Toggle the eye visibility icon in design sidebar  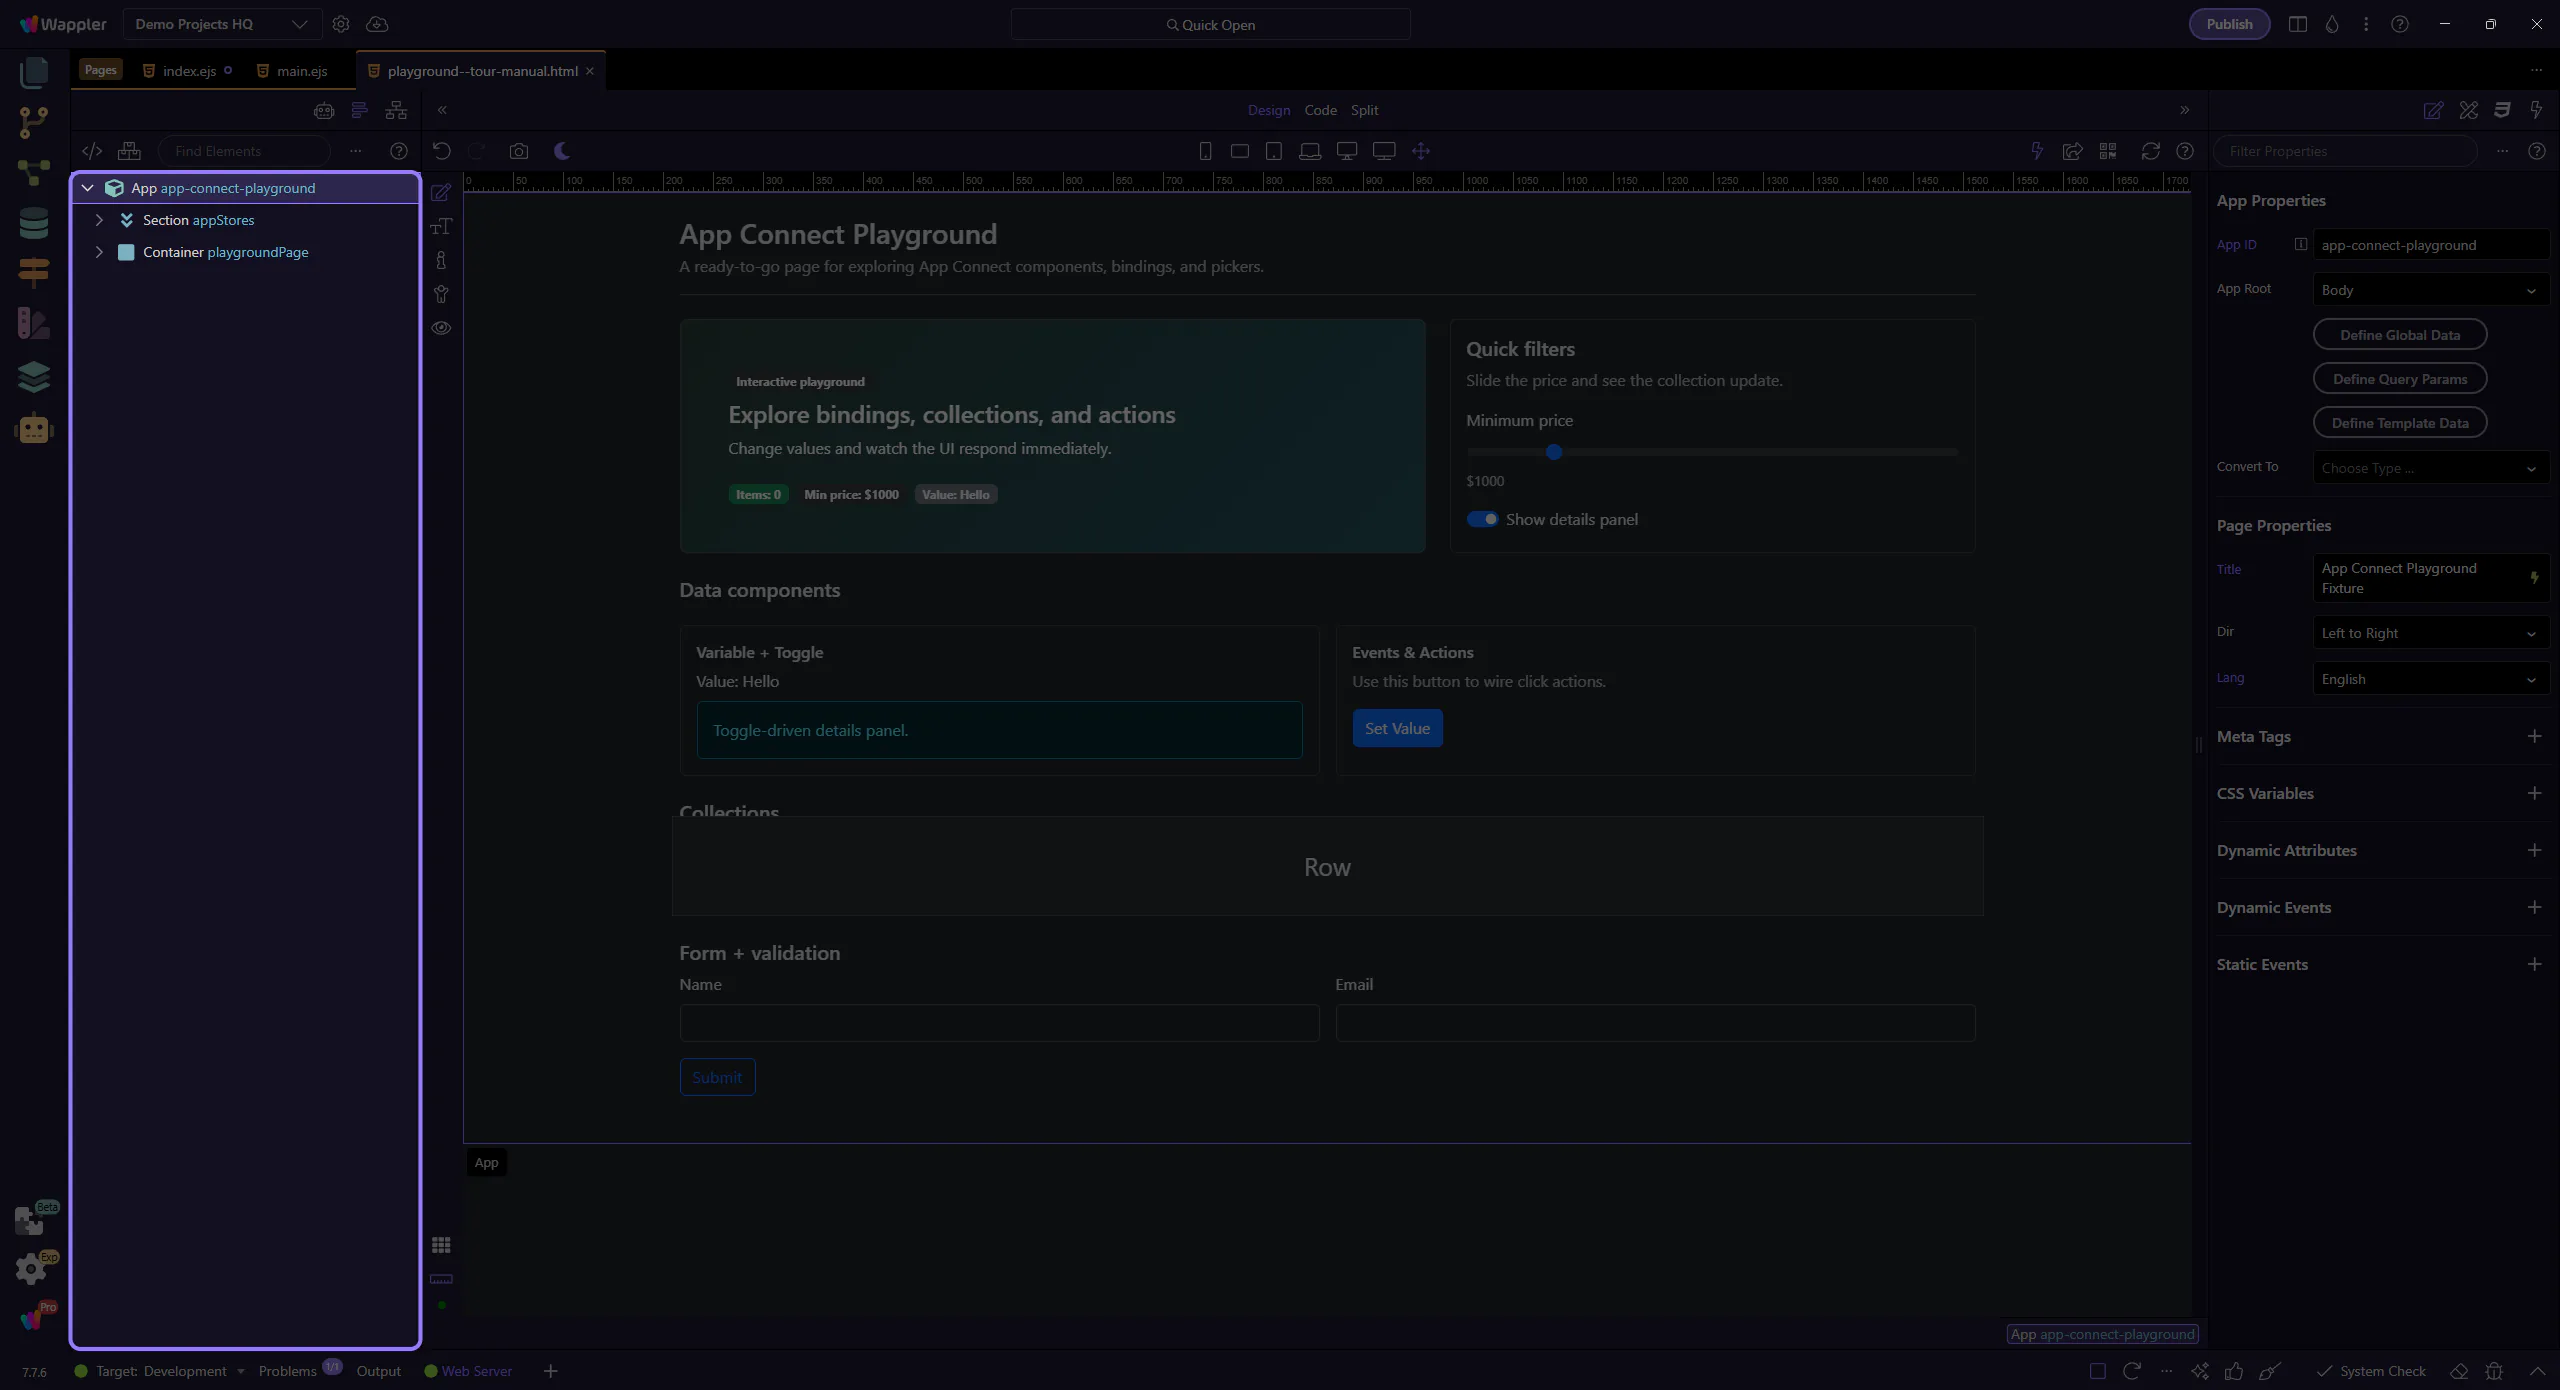click(x=441, y=328)
